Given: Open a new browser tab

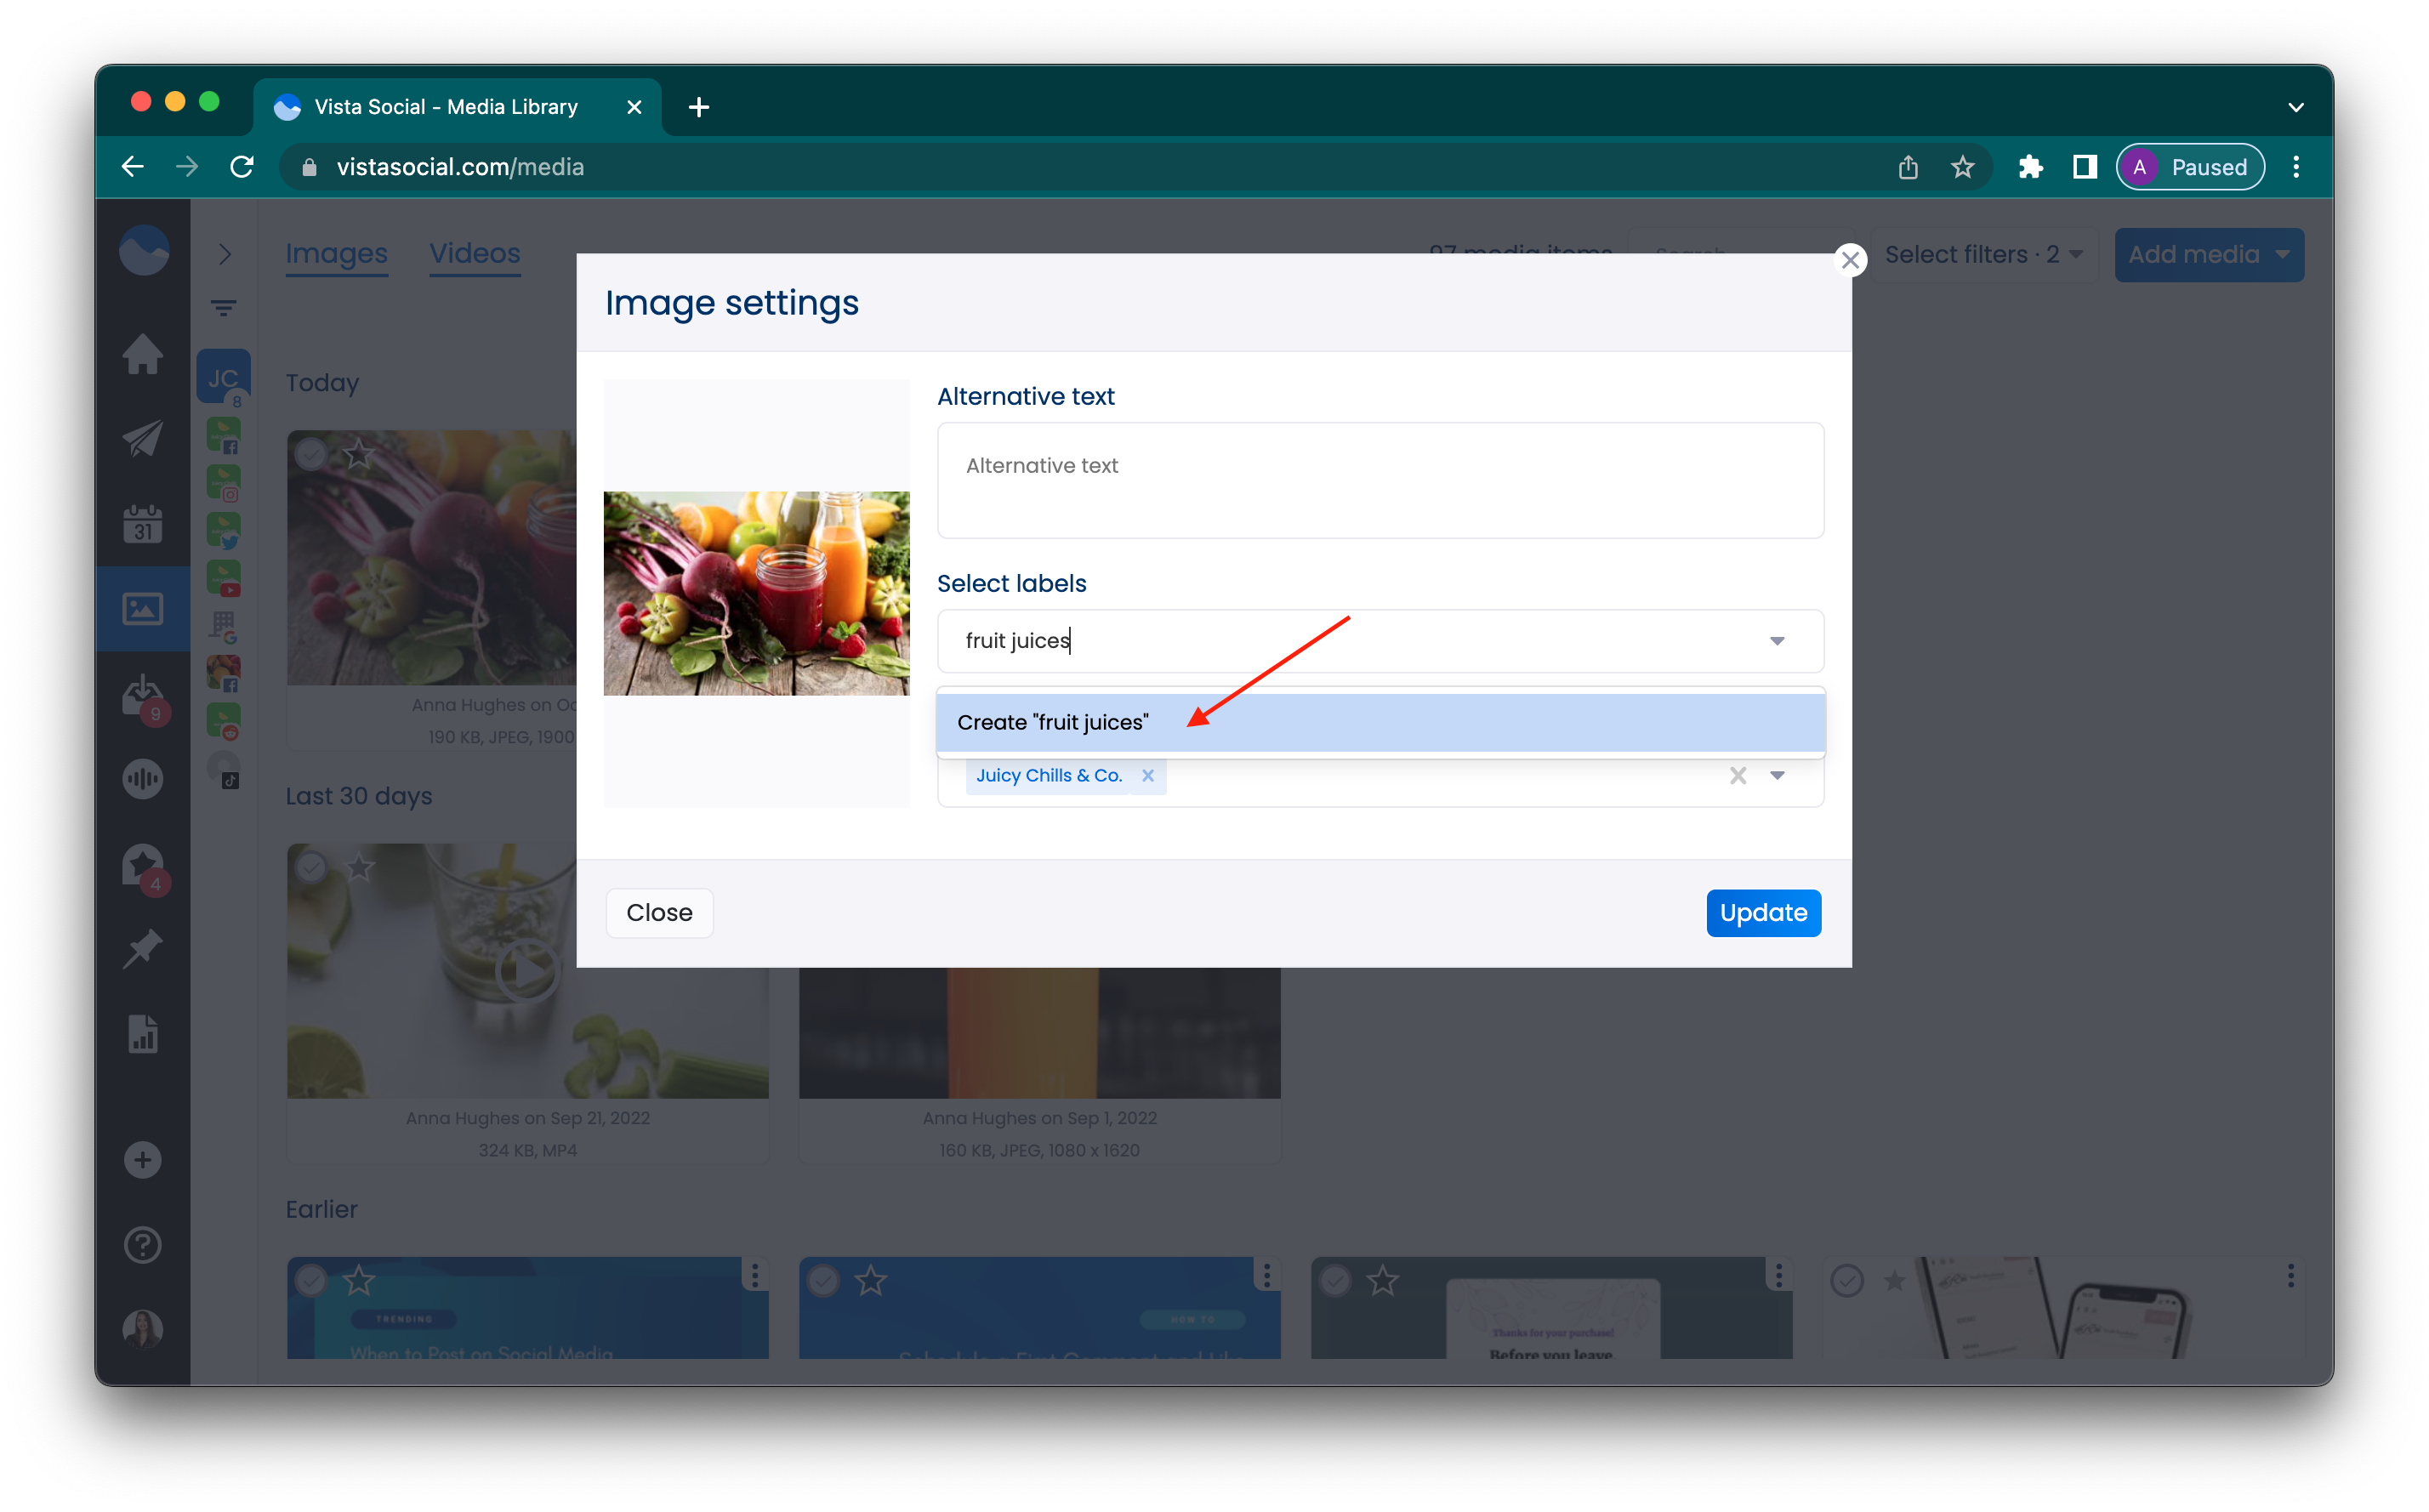Looking at the screenshot, I should coord(699,106).
